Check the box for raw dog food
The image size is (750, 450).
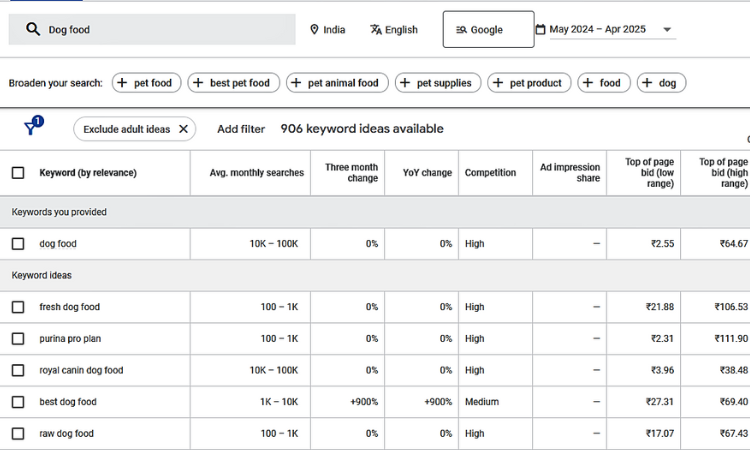(x=18, y=433)
